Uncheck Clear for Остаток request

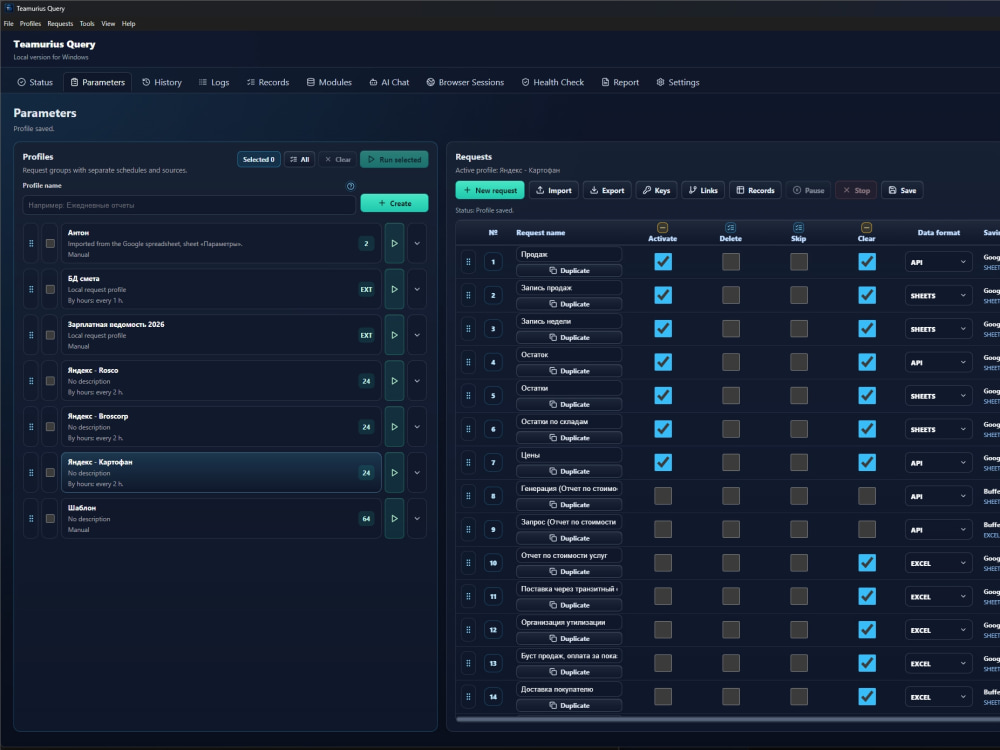pos(867,362)
